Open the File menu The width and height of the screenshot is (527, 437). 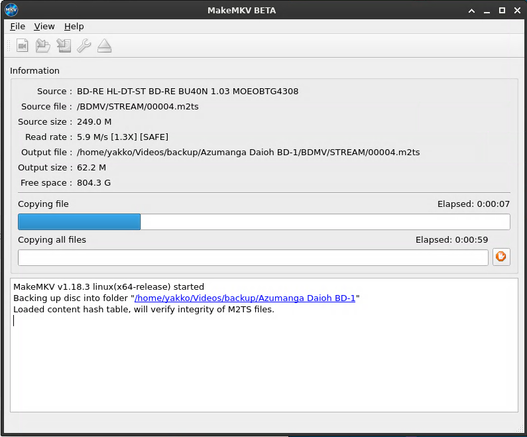pos(17,26)
